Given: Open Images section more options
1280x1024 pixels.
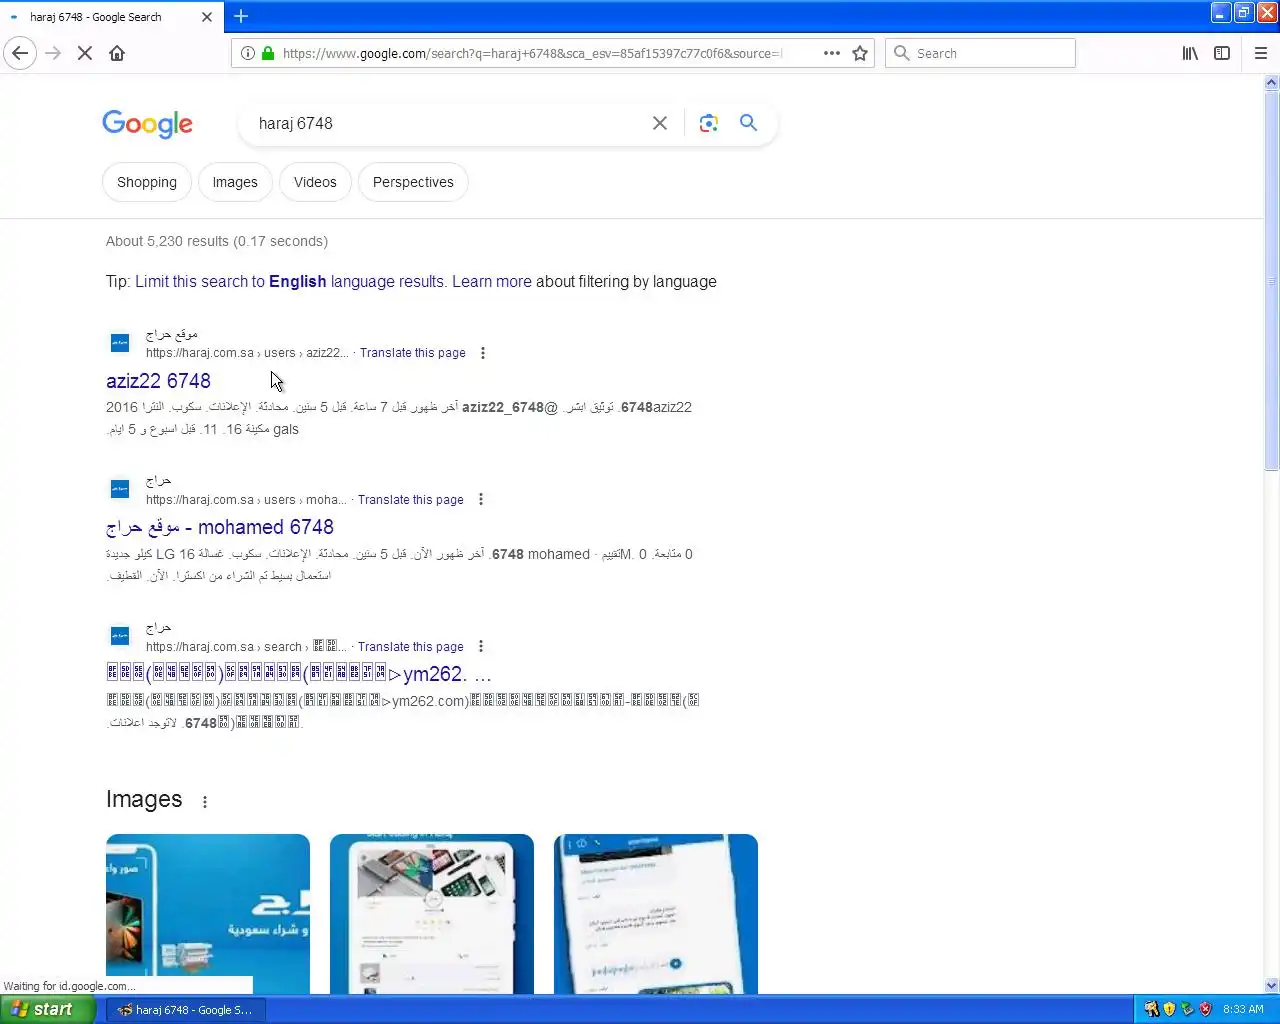Looking at the screenshot, I should point(205,802).
